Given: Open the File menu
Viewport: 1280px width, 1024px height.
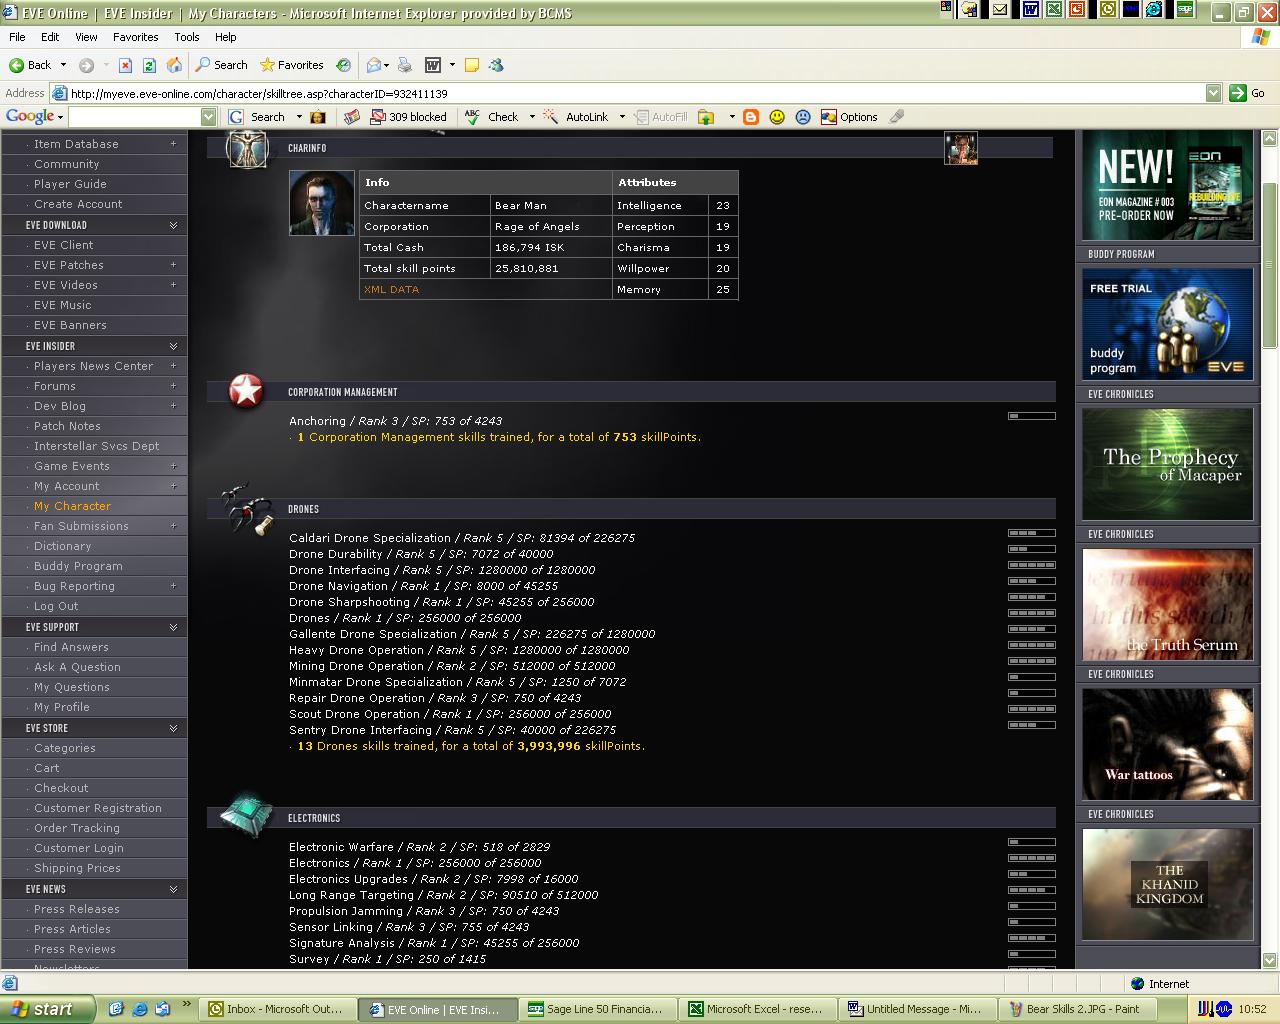Looking at the screenshot, I should (x=17, y=37).
